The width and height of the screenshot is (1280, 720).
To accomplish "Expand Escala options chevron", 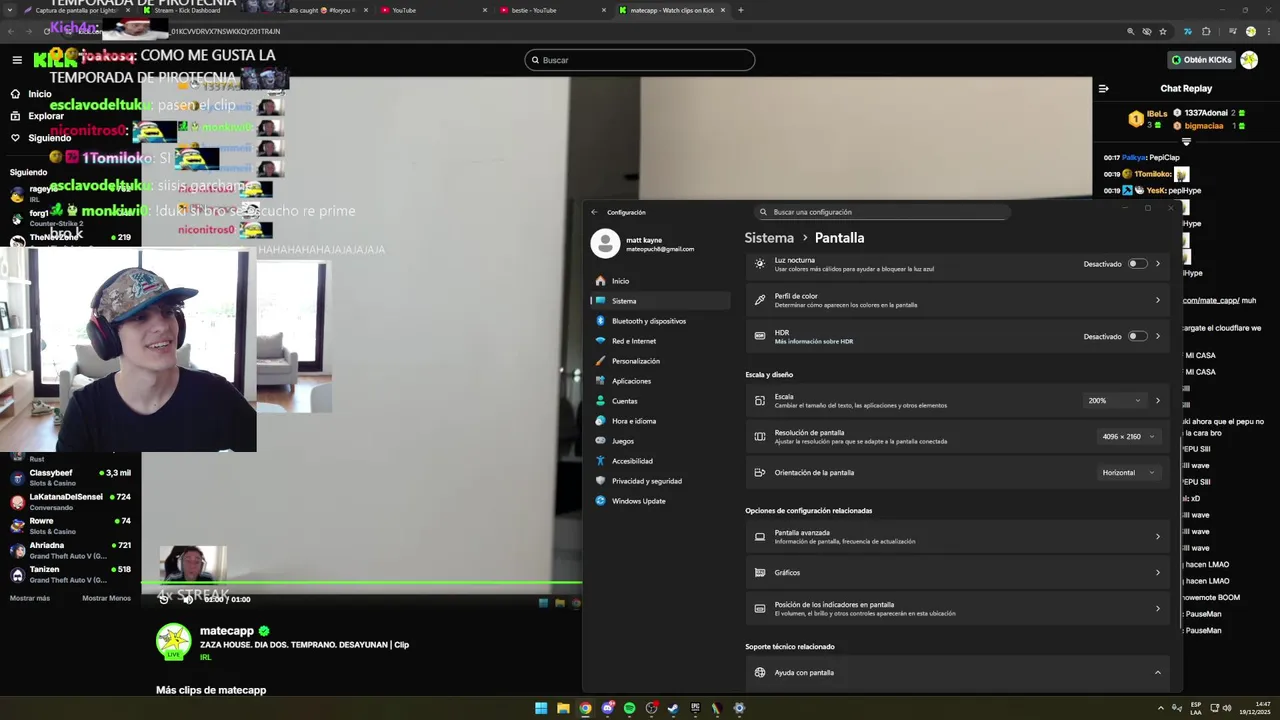I will tap(1158, 400).
